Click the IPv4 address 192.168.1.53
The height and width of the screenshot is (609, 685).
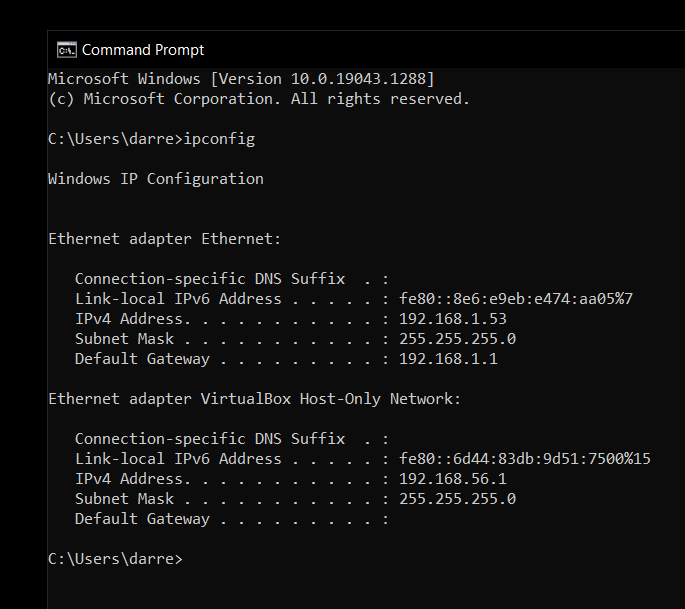[x=453, y=319]
